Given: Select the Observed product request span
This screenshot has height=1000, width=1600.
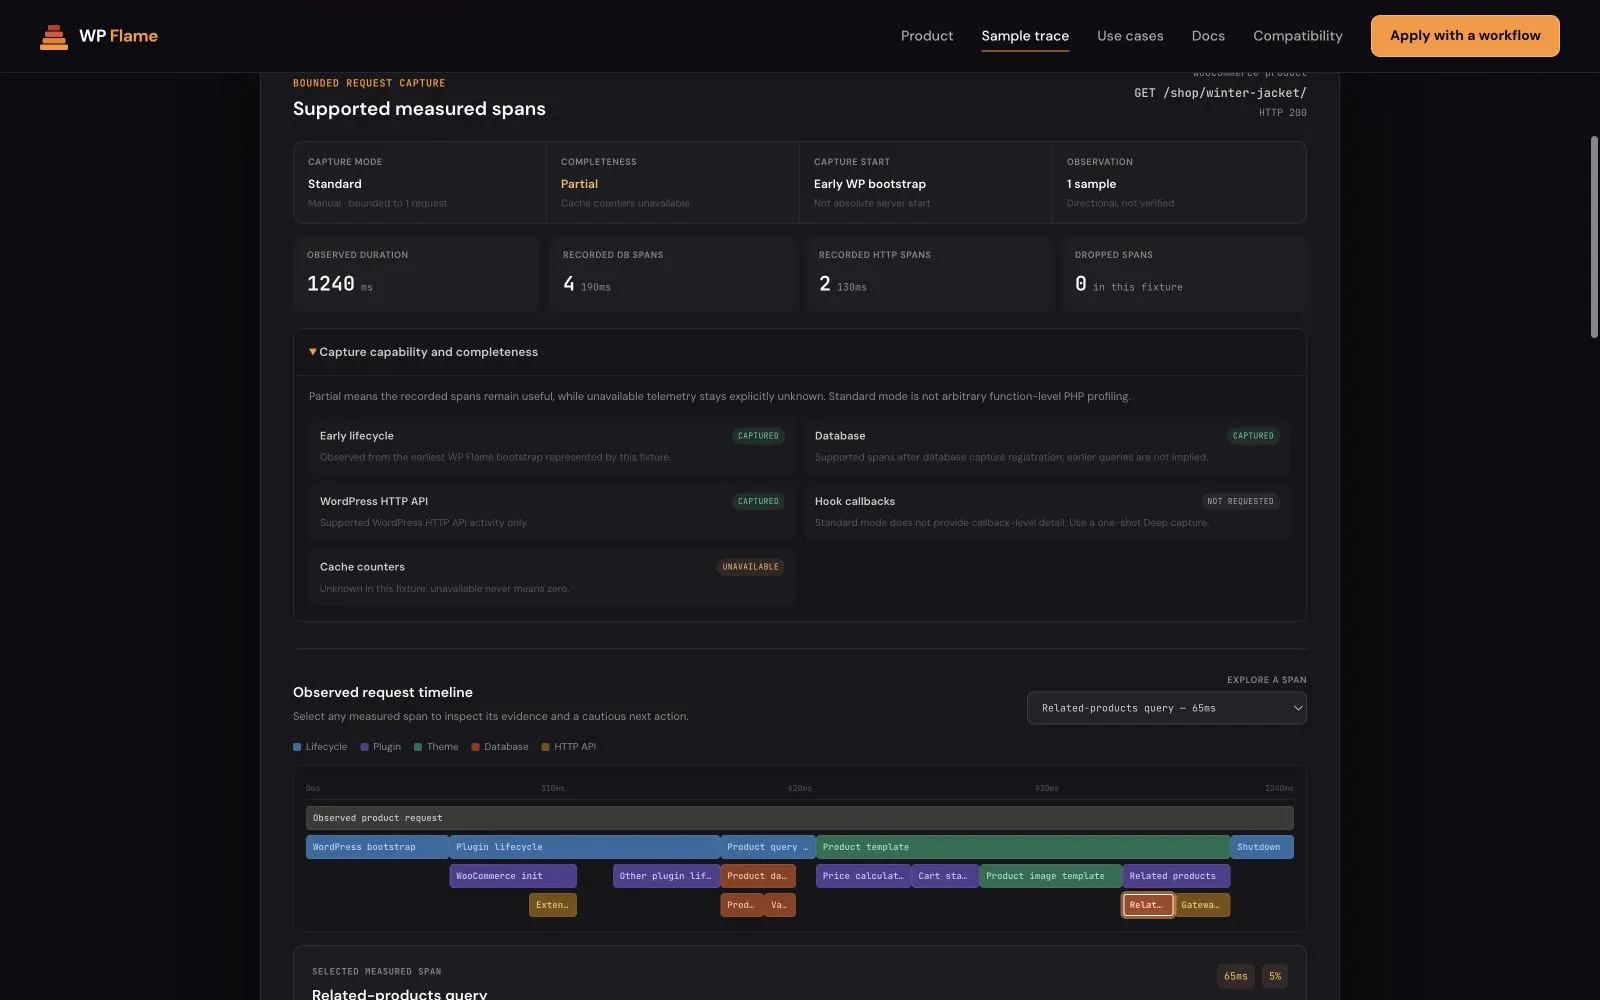Looking at the screenshot, I should tap(799, 818).
